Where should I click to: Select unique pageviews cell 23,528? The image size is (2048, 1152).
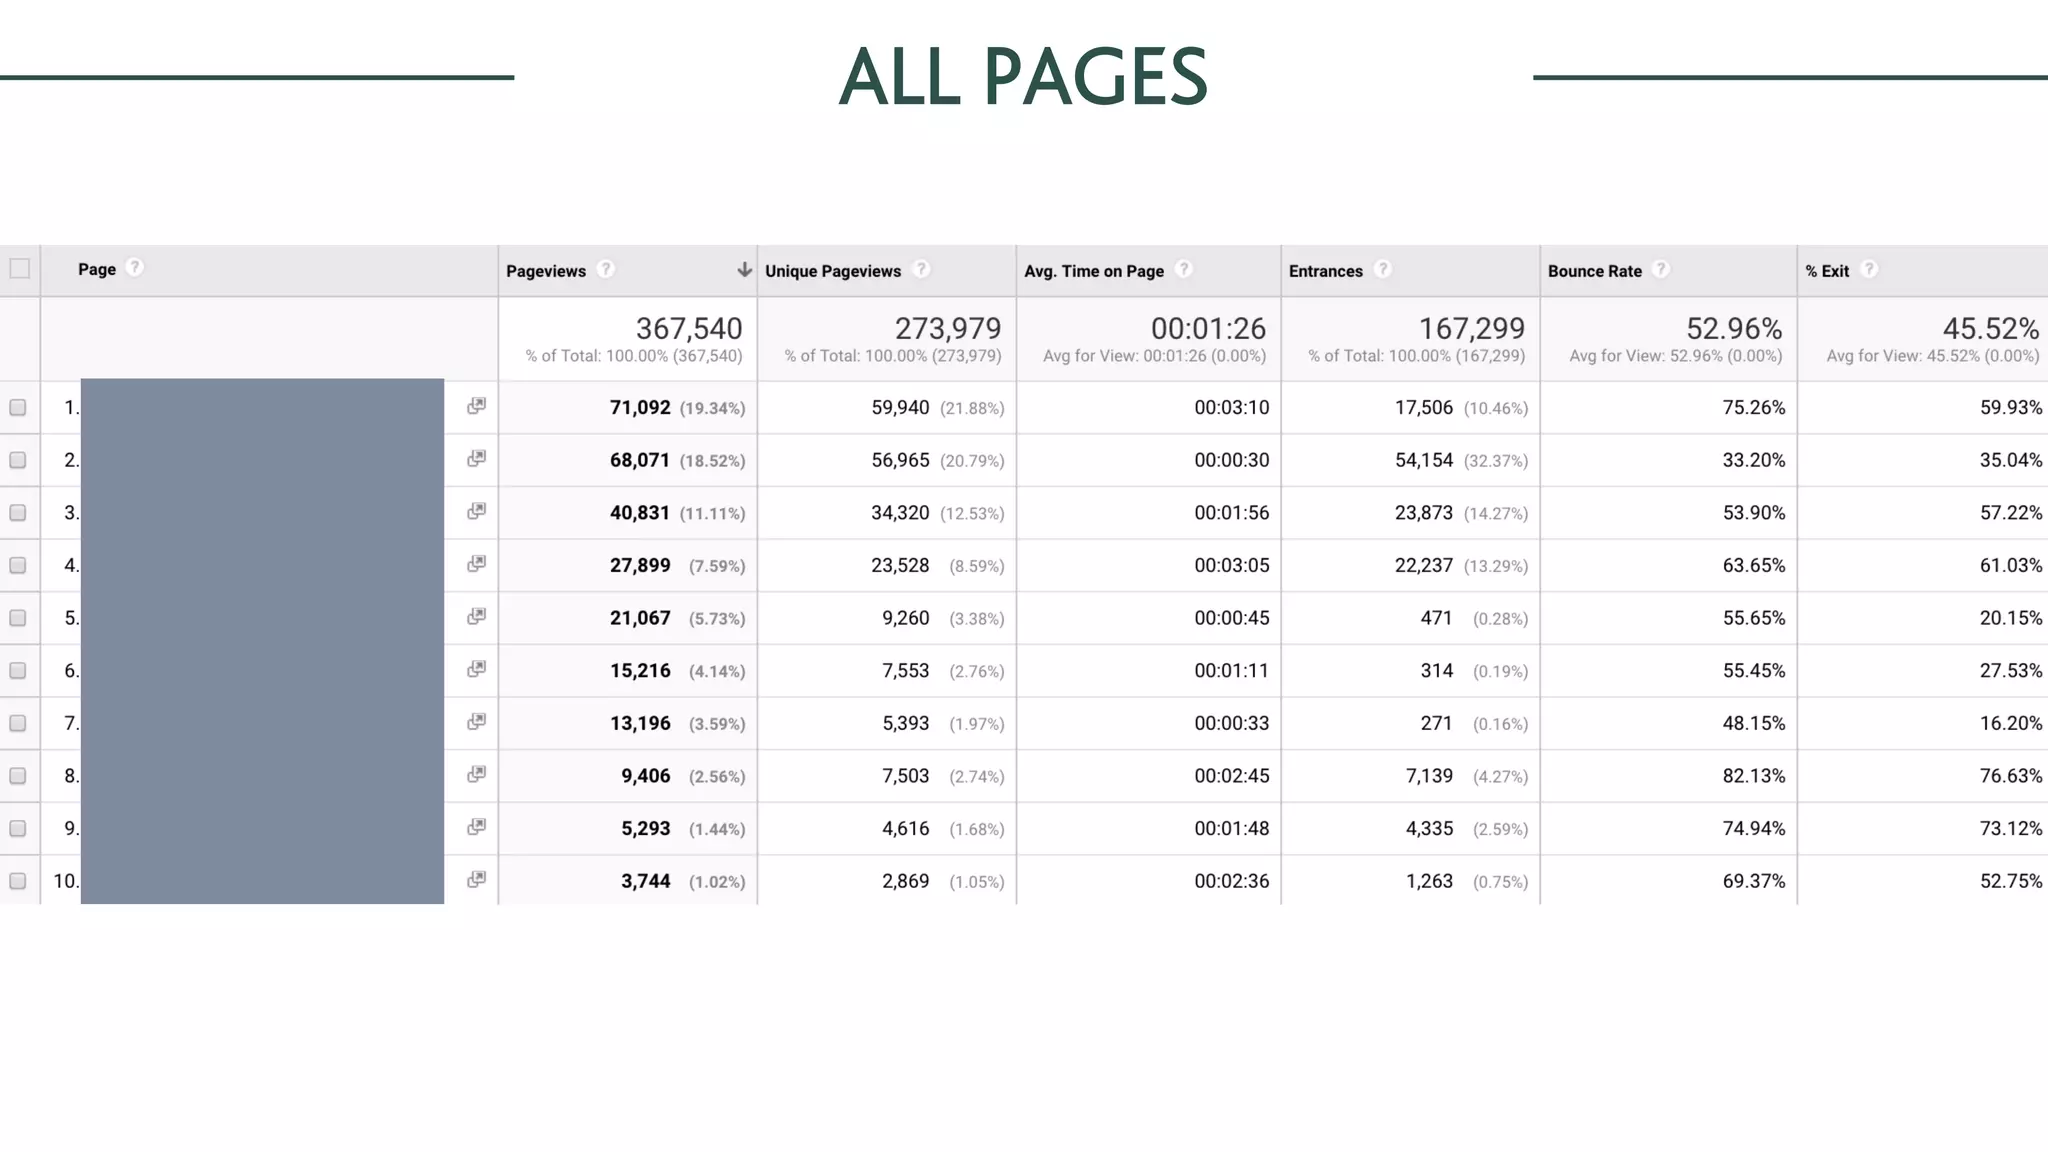tap(900, 565)
